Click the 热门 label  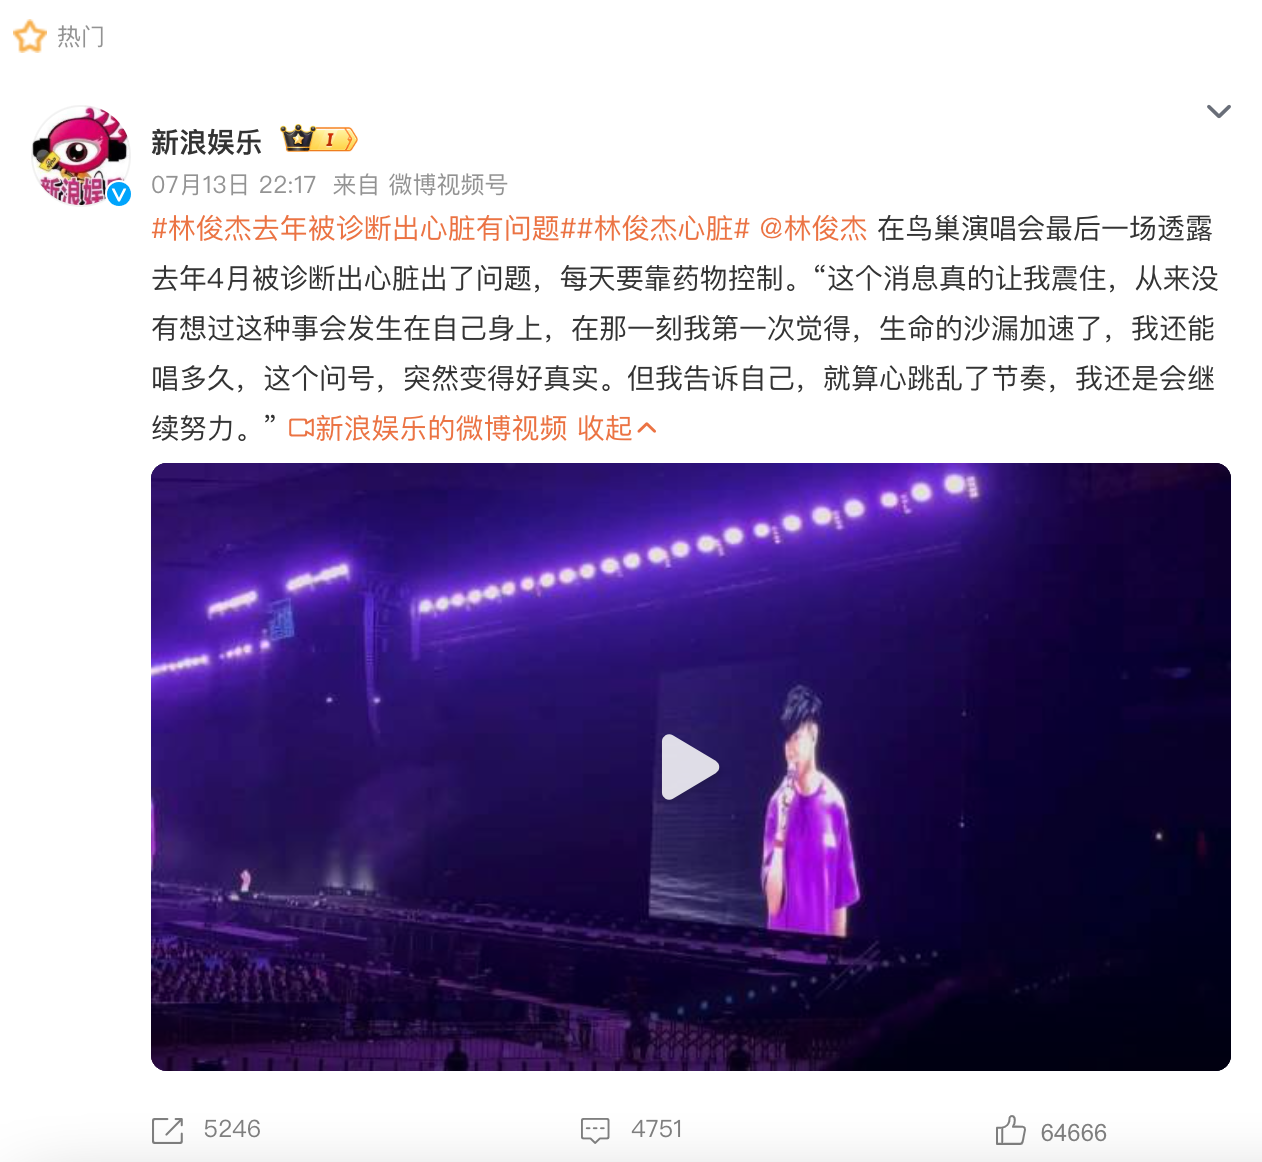tap(81, 37)
